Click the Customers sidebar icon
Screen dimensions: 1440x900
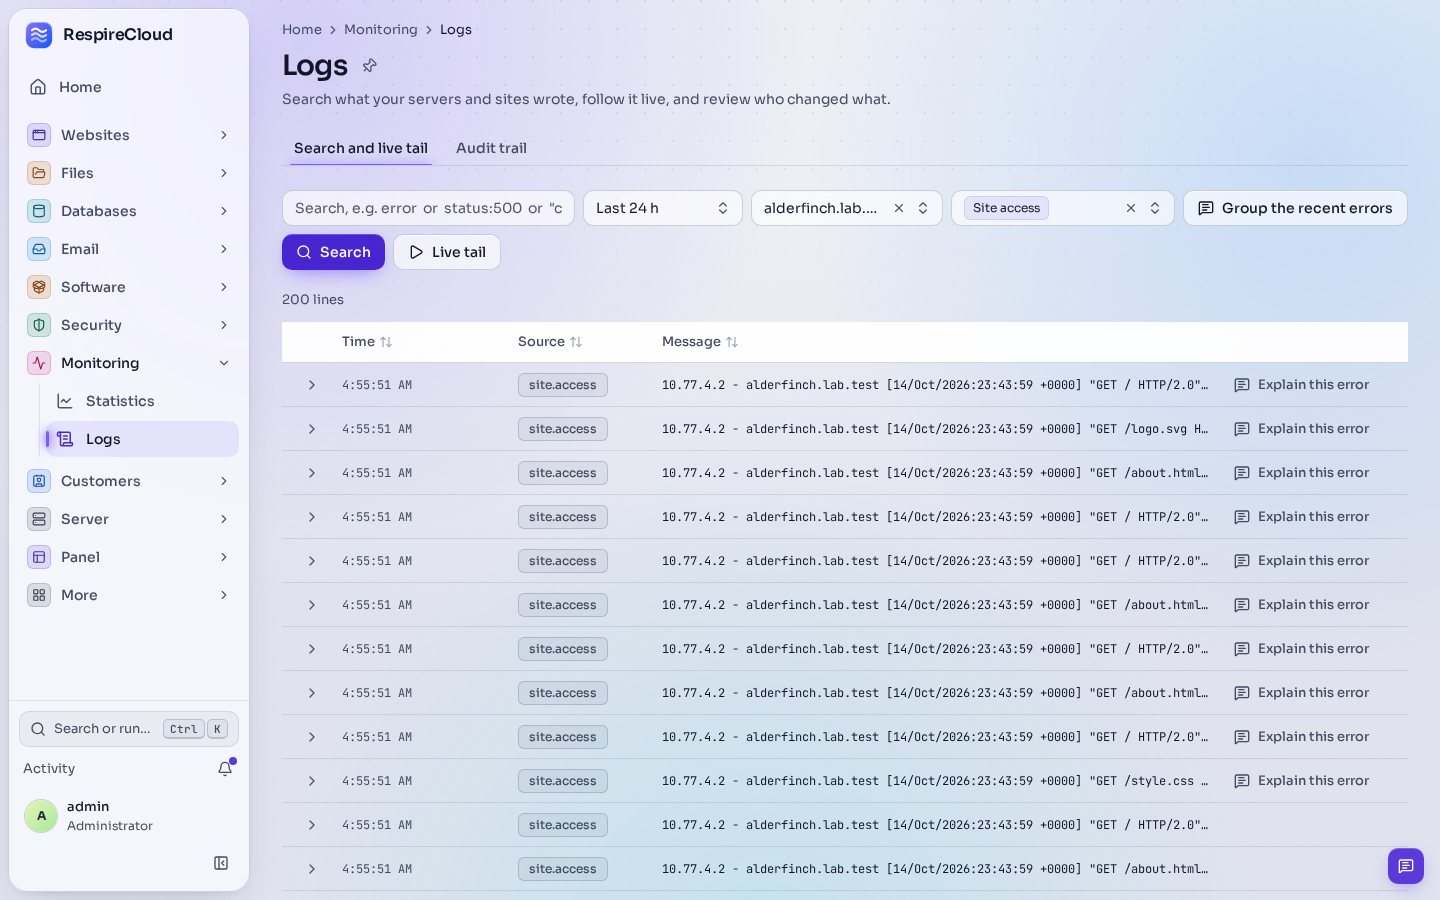[39, 481]
